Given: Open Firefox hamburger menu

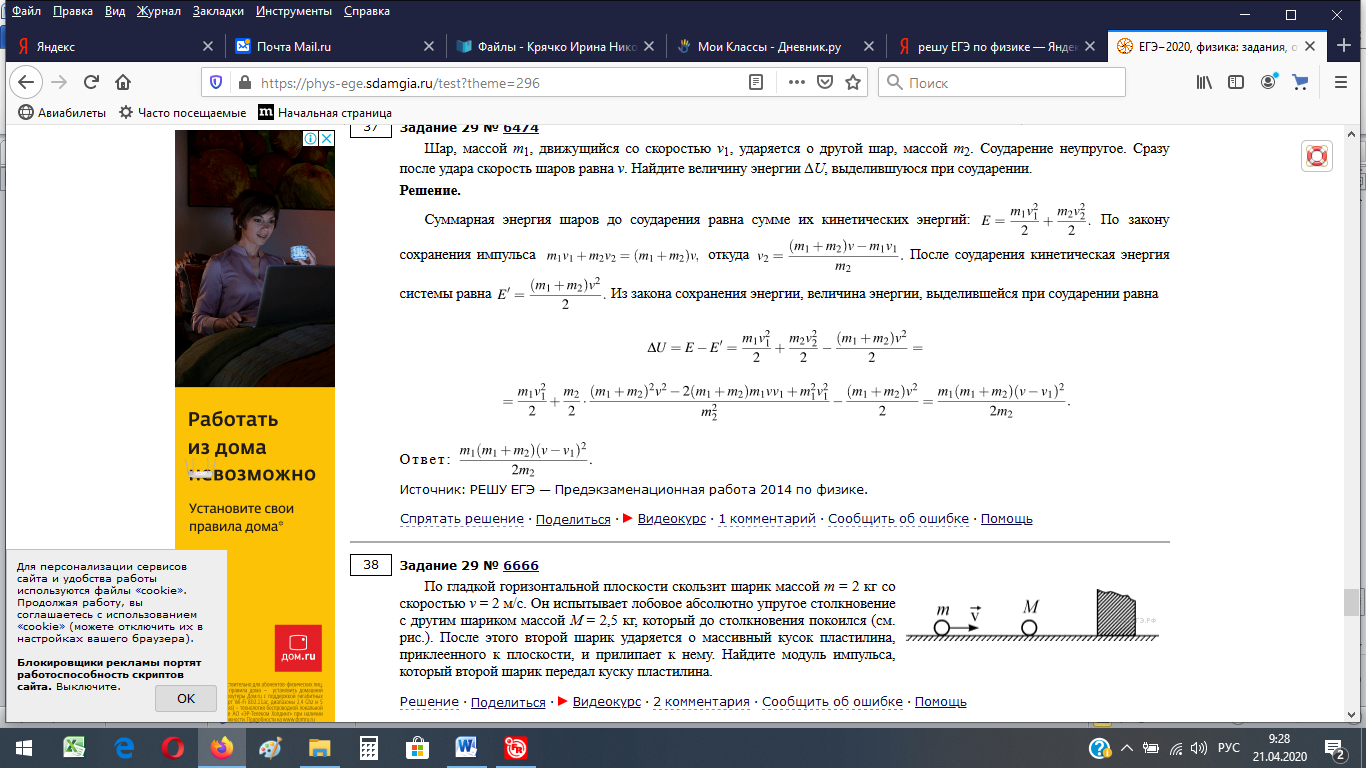Looking at the screenshot, I should (1339, 83).
